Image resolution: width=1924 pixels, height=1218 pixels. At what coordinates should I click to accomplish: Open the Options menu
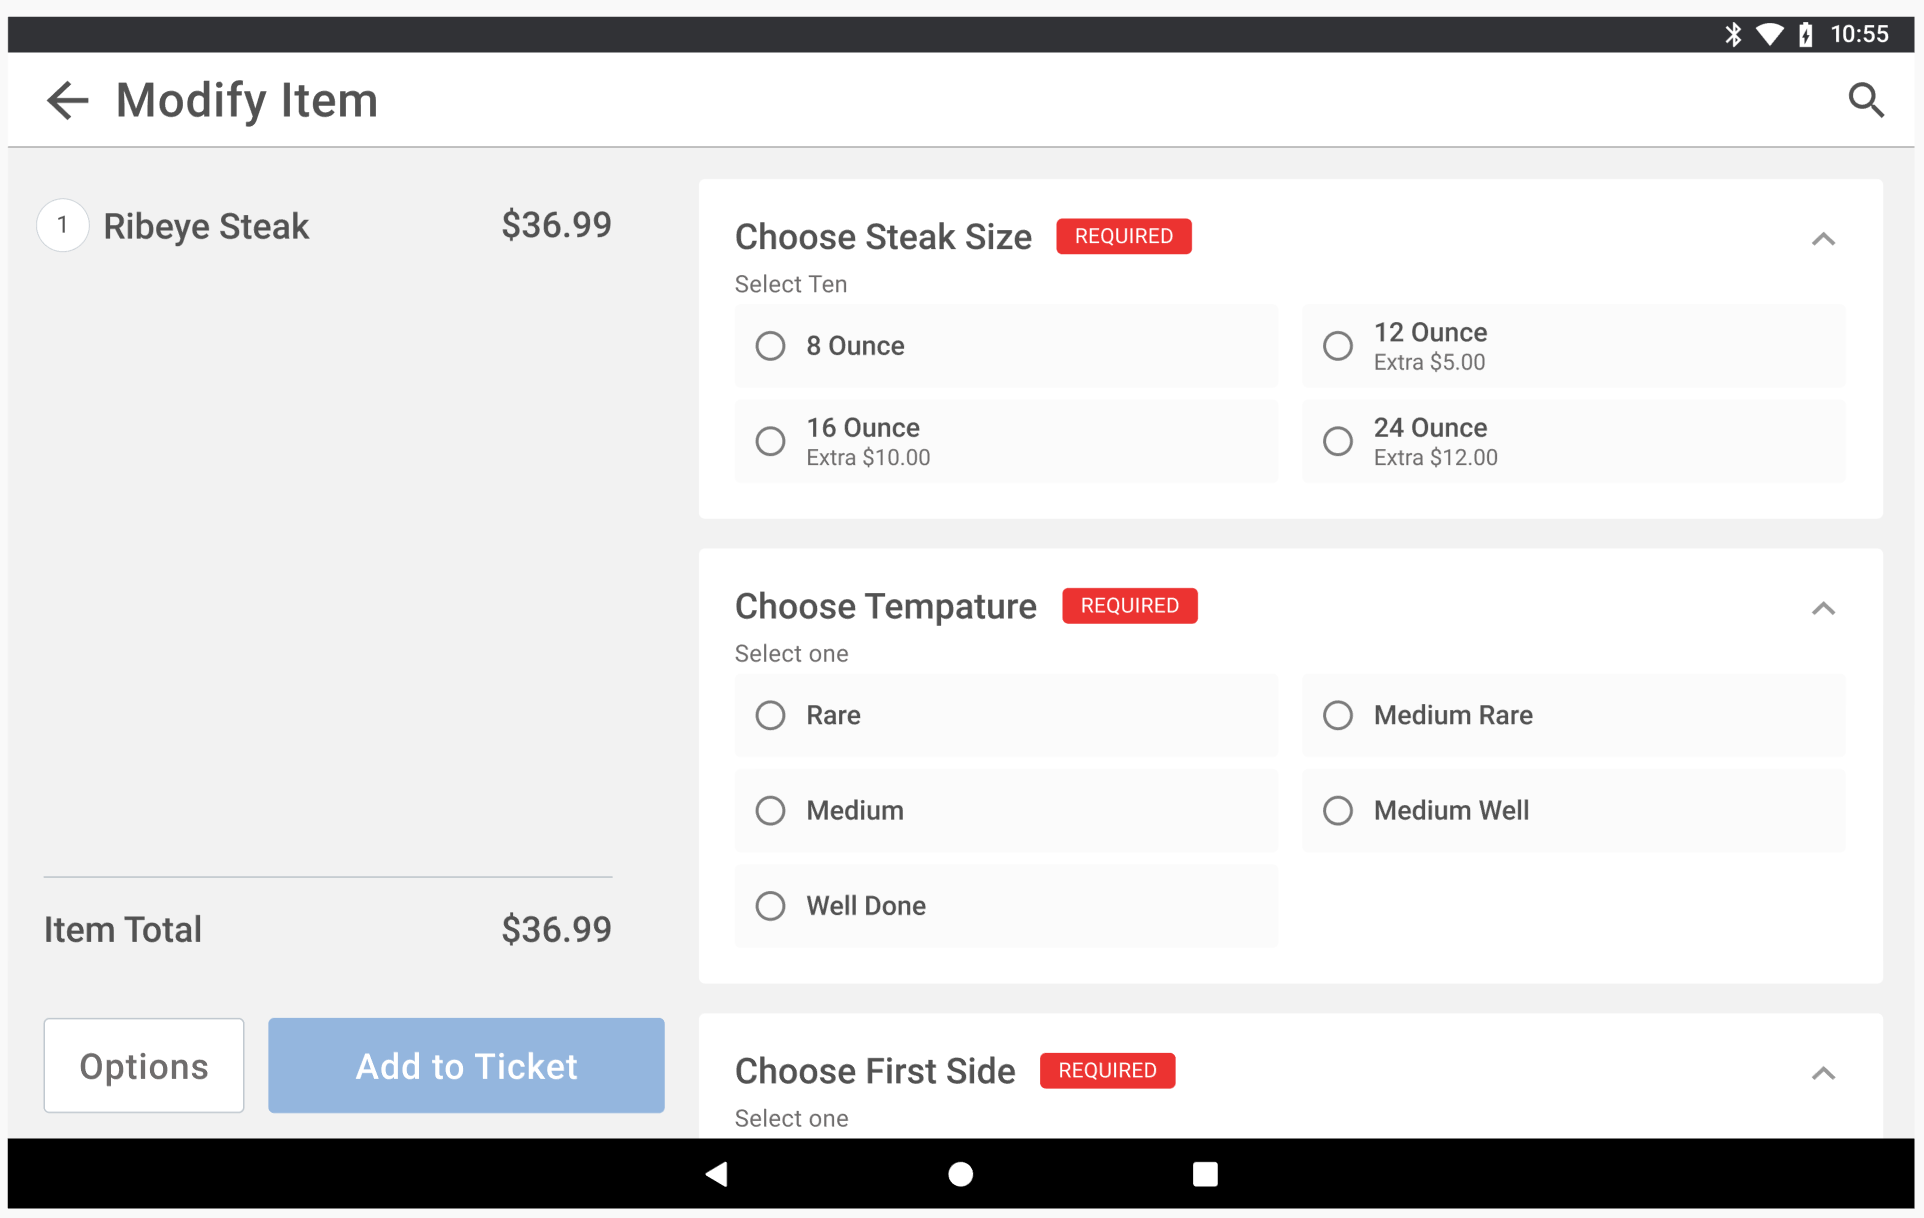[x=143, y=1065]
